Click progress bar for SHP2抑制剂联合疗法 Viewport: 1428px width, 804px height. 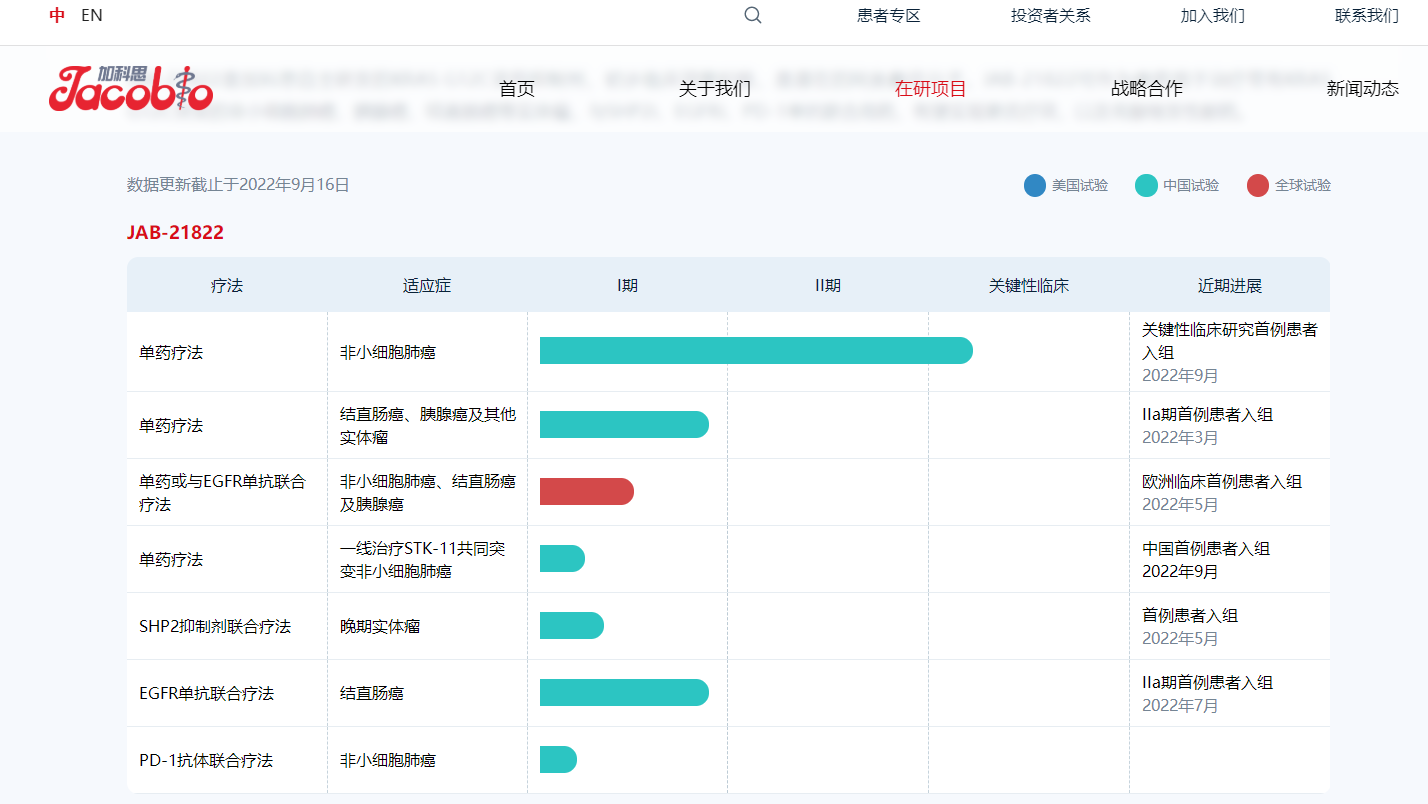point(572,625)
